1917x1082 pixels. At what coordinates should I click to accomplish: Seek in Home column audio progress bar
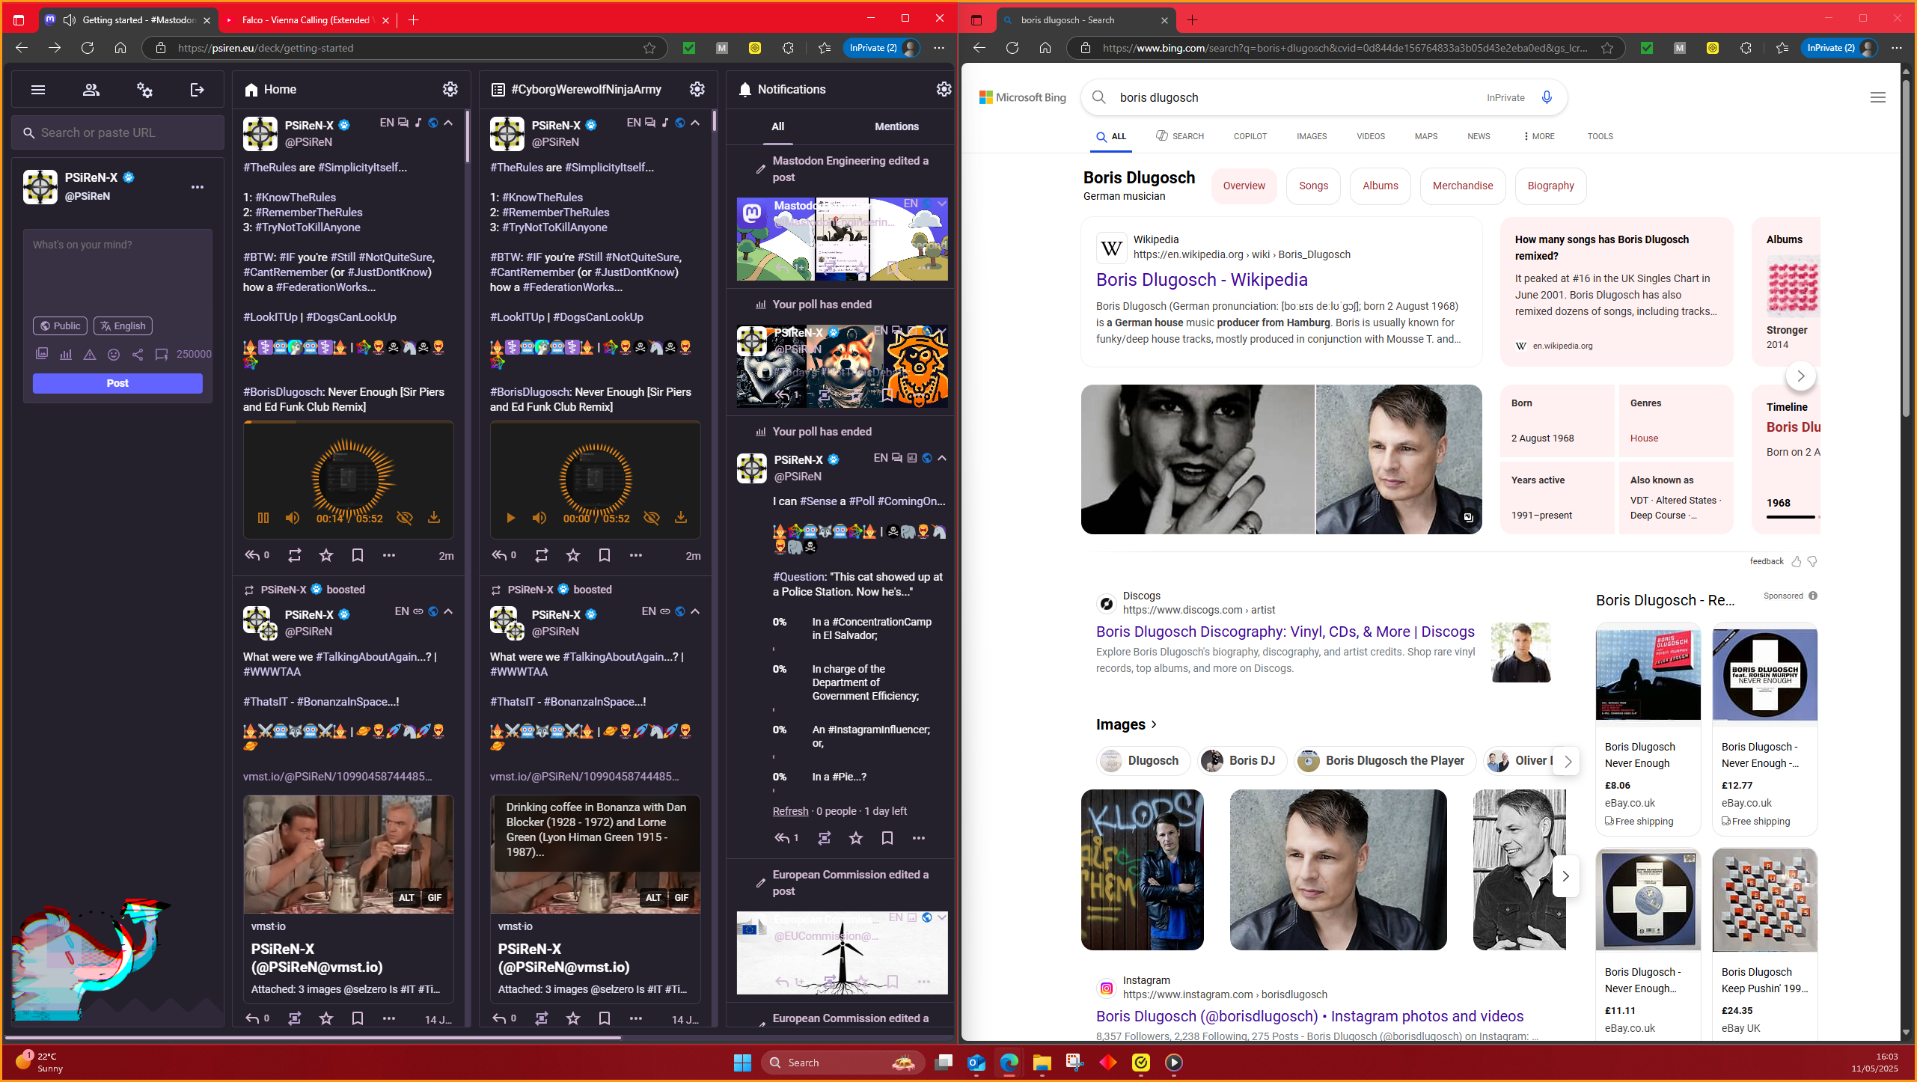pos(348,423)
